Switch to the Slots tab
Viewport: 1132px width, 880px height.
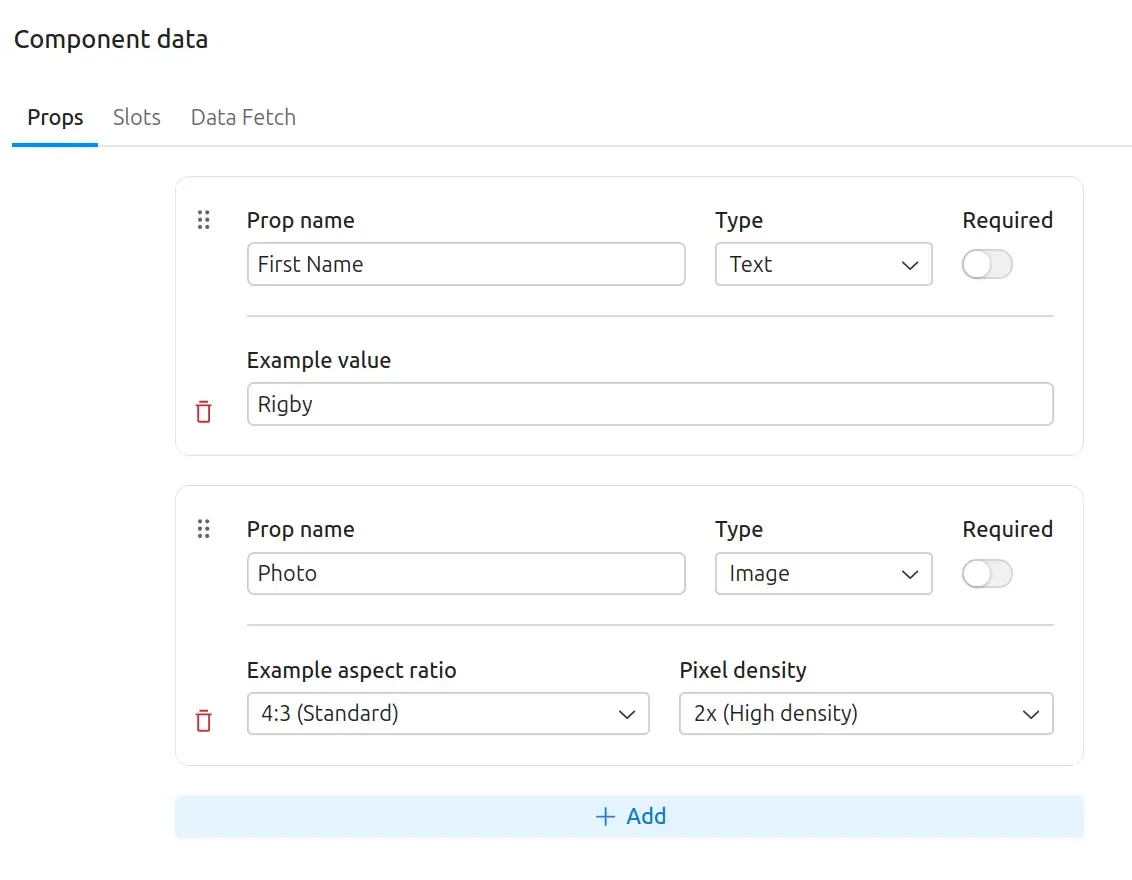[136, 117]
